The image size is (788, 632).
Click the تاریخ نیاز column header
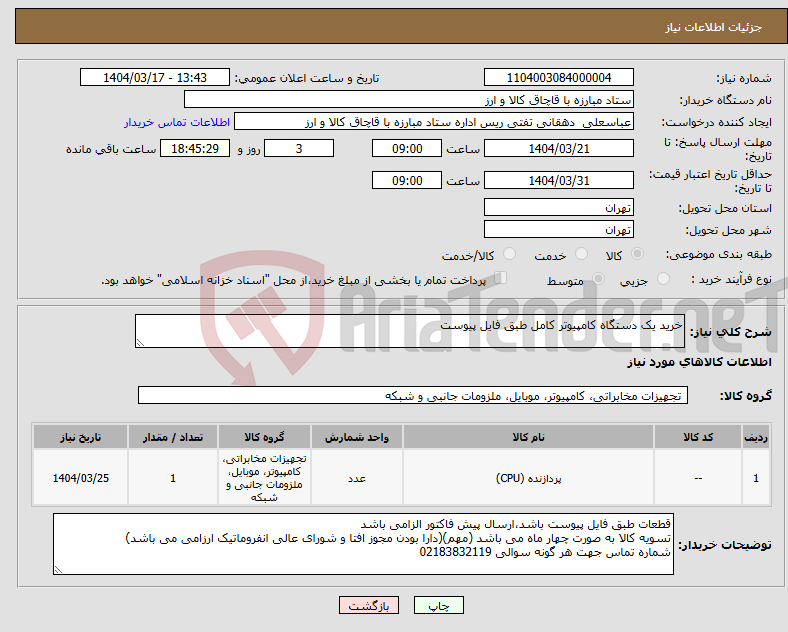coord(80,437)
